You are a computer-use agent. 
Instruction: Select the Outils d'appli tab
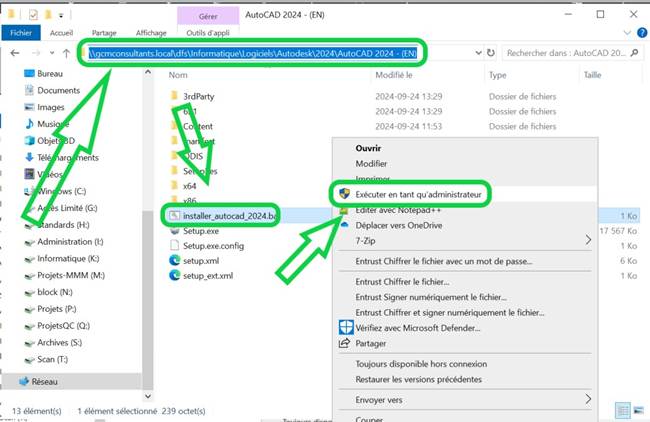tap(208, 33)
